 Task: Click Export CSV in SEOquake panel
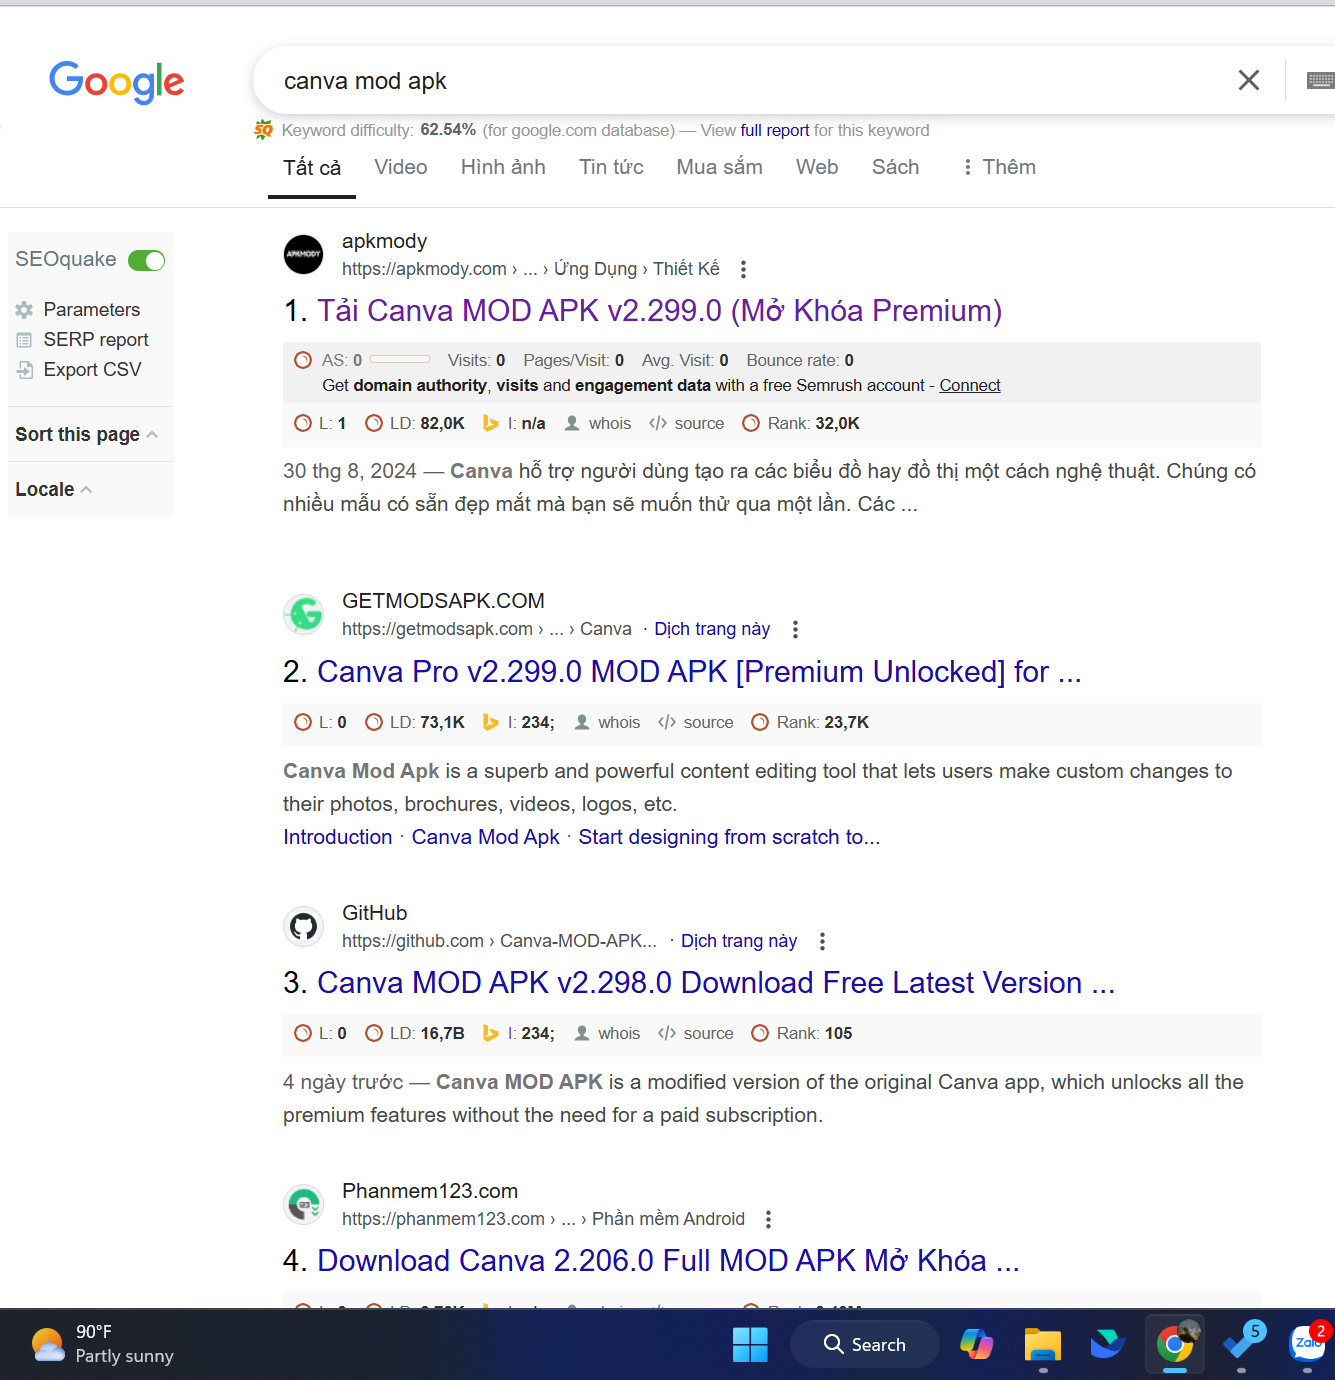tap(92, 370)
